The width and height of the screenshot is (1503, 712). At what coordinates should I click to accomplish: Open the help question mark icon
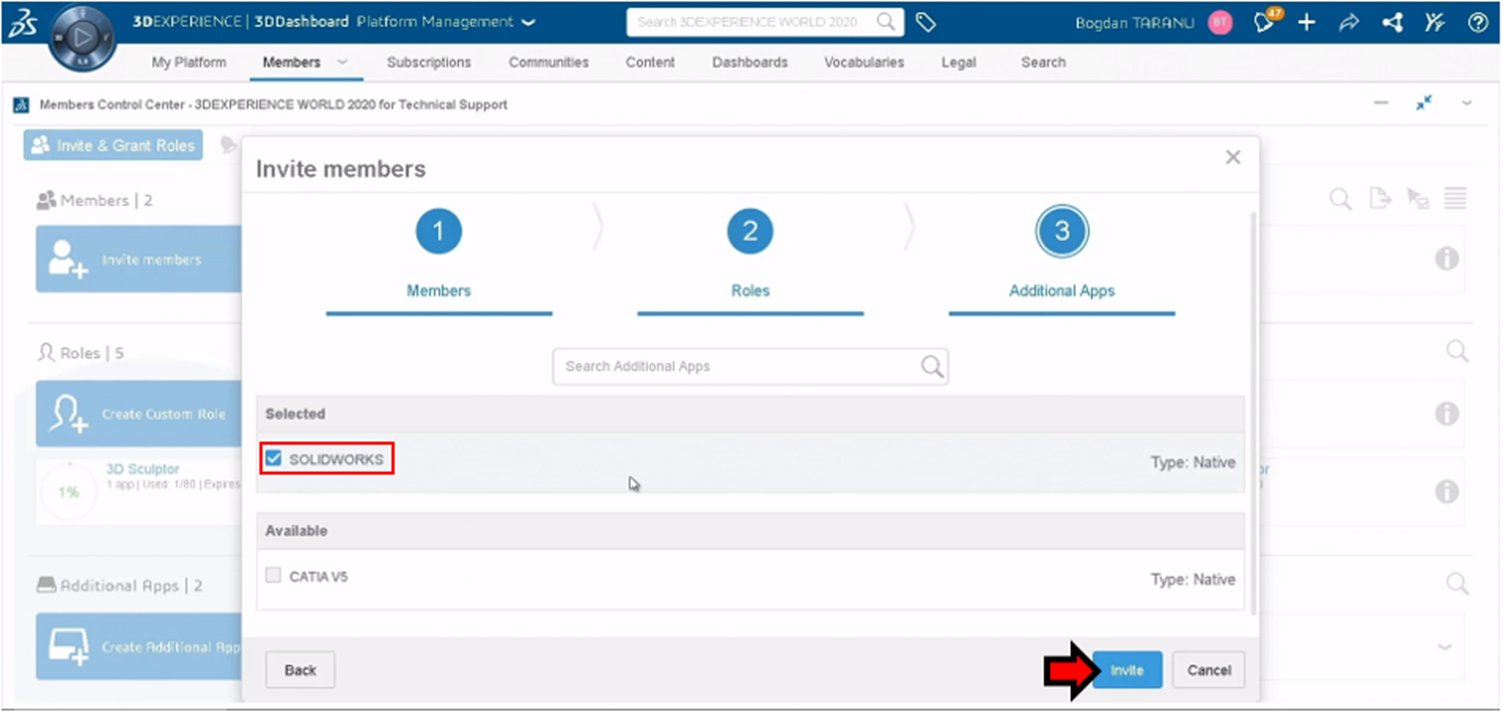click(x=1477, y=22)
